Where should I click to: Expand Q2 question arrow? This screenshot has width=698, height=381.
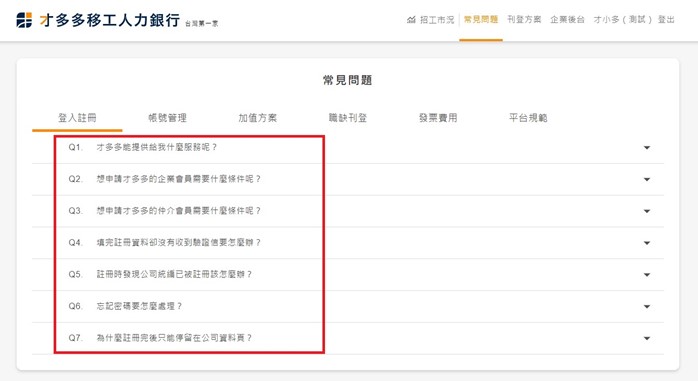(647, 179)
